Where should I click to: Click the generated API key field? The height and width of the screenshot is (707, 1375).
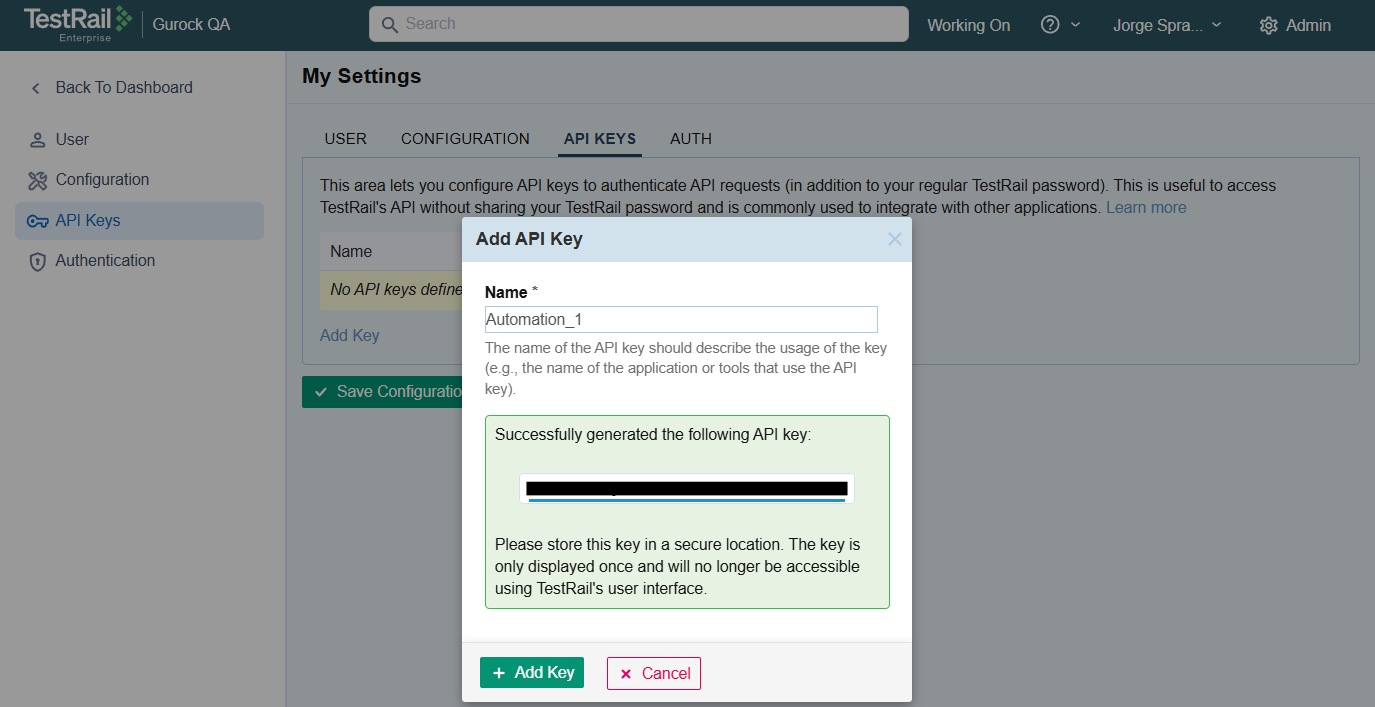(687, 489)
